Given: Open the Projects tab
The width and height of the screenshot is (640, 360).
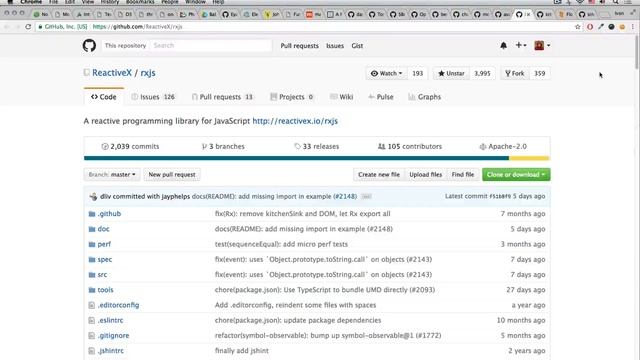Looking at the screenshot, I should (x=292, y=97).
